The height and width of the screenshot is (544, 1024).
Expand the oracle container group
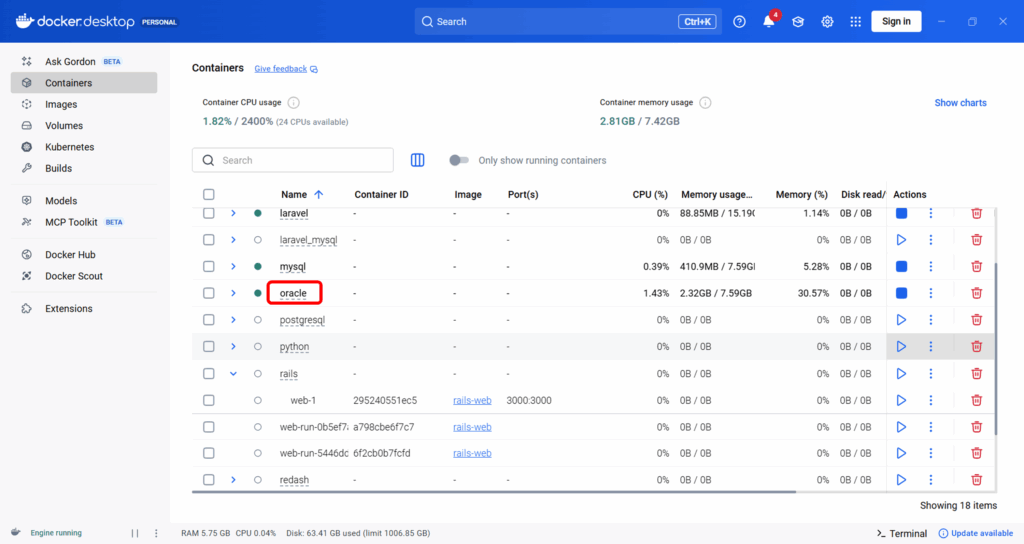tap(234, 293)
